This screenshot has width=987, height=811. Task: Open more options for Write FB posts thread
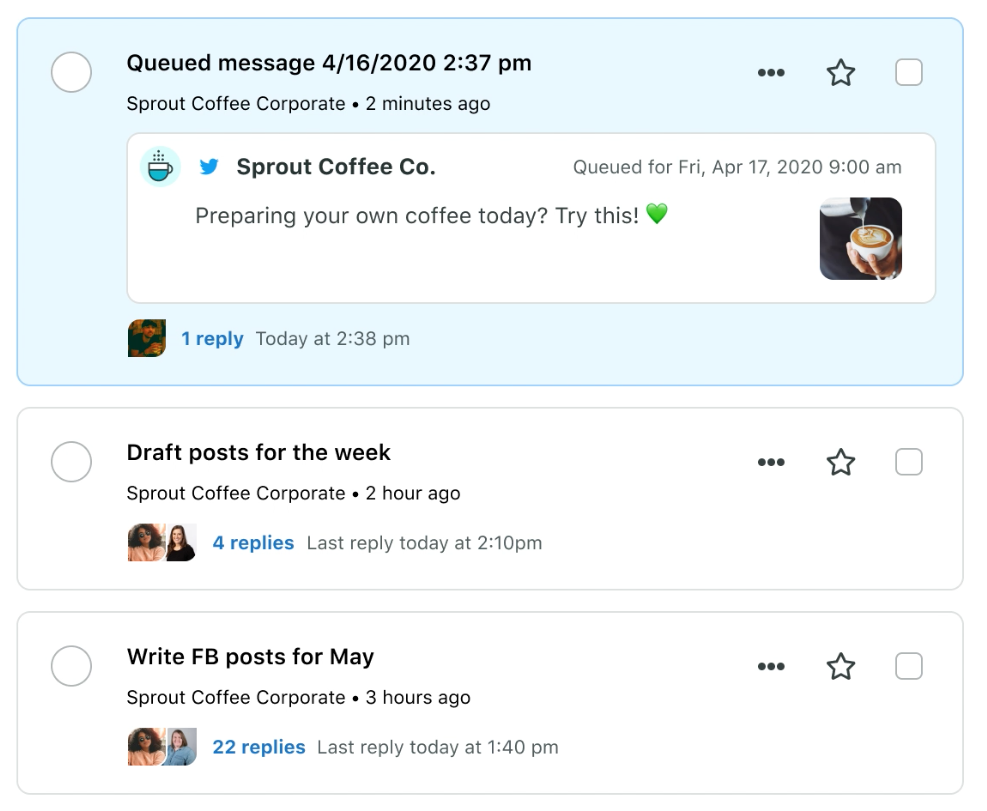point(771,666)
